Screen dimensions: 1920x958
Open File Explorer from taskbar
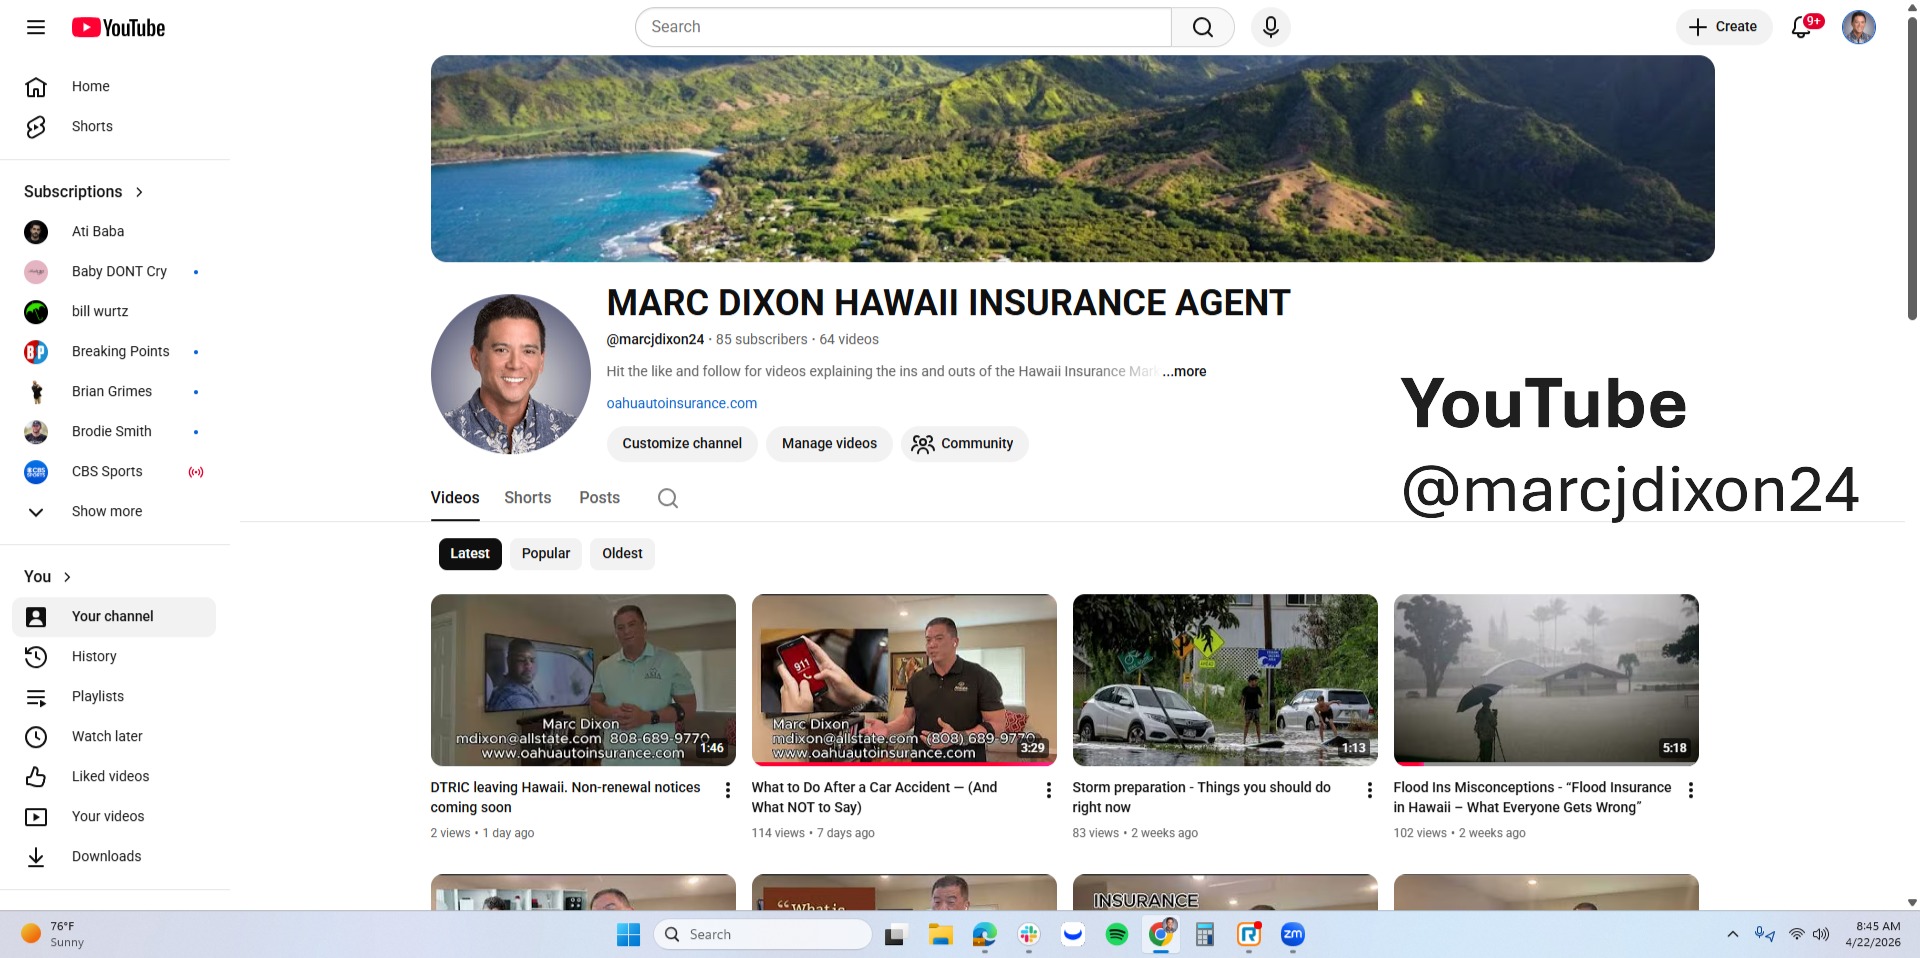pyautogui.click(x=941, y=934)
